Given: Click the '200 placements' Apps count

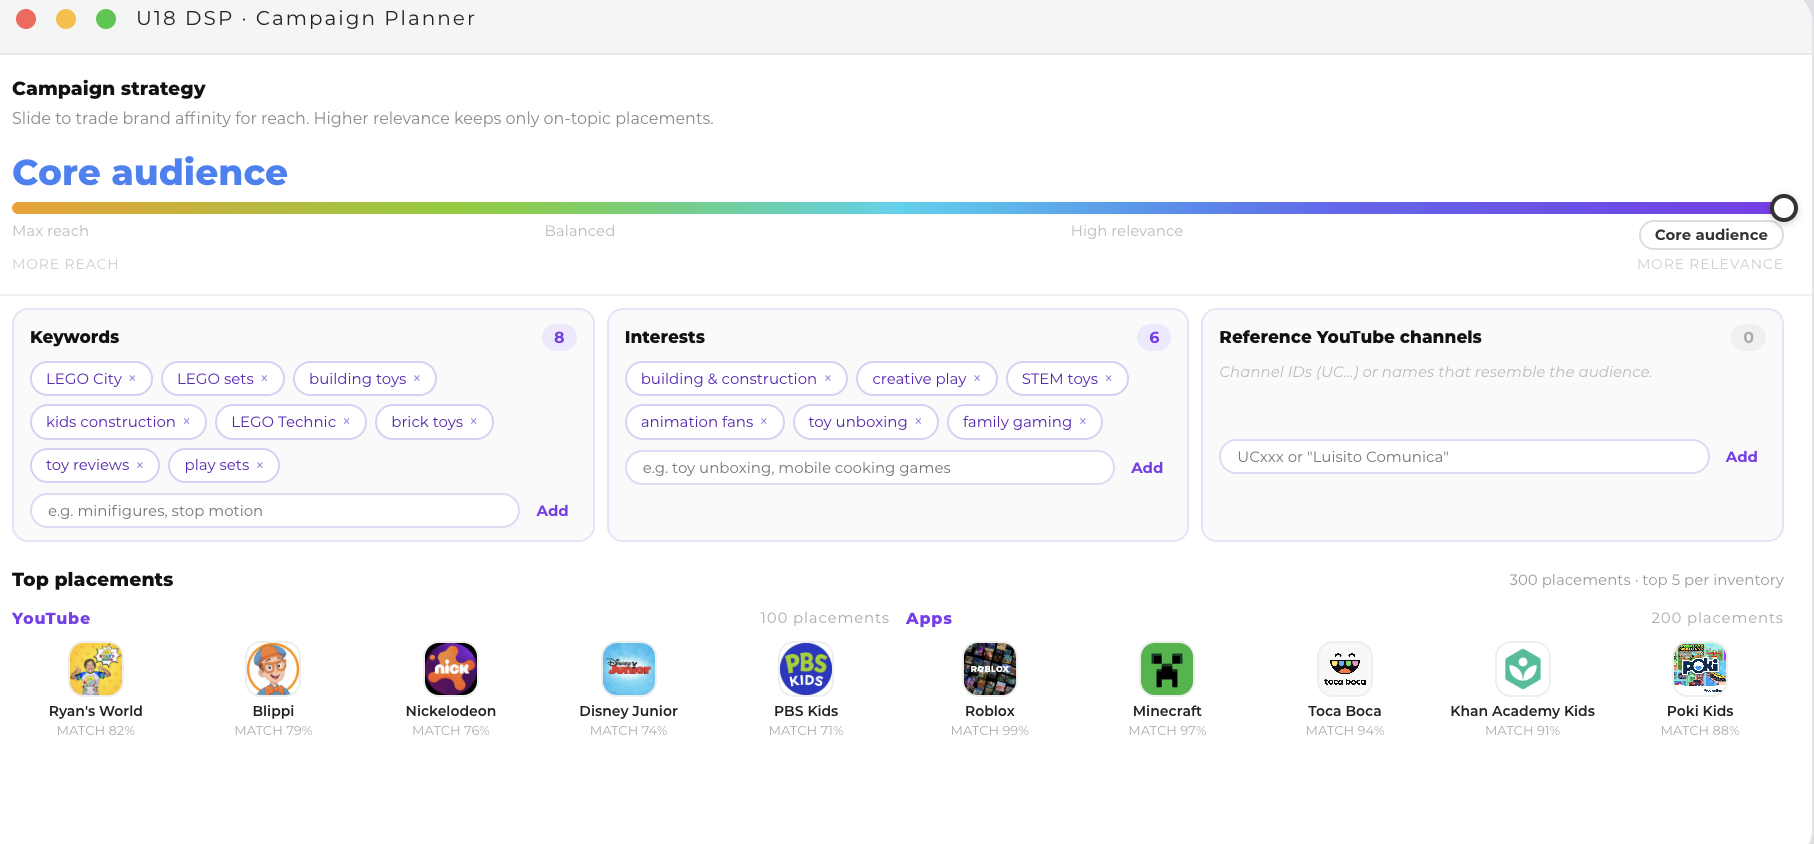Looking at the screenshot, I should [1717, 618].
